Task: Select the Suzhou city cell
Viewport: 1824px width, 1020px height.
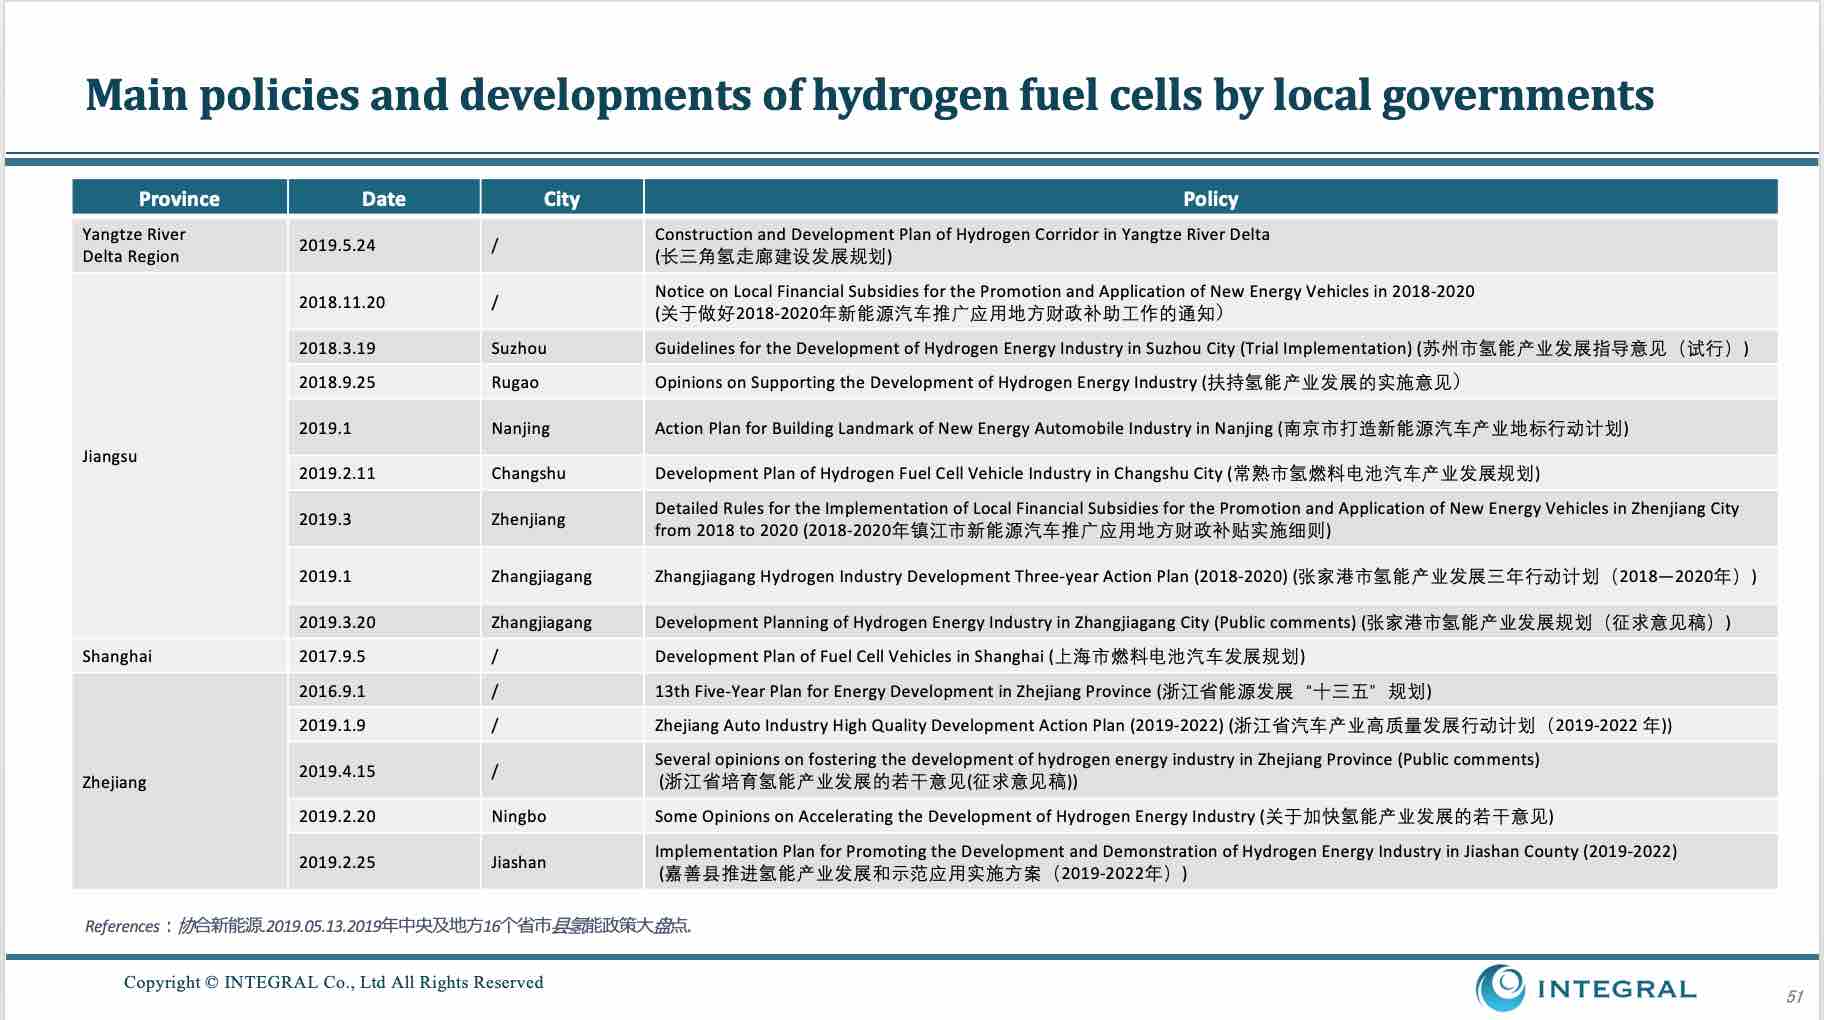Action: click(x=562, y=348)
